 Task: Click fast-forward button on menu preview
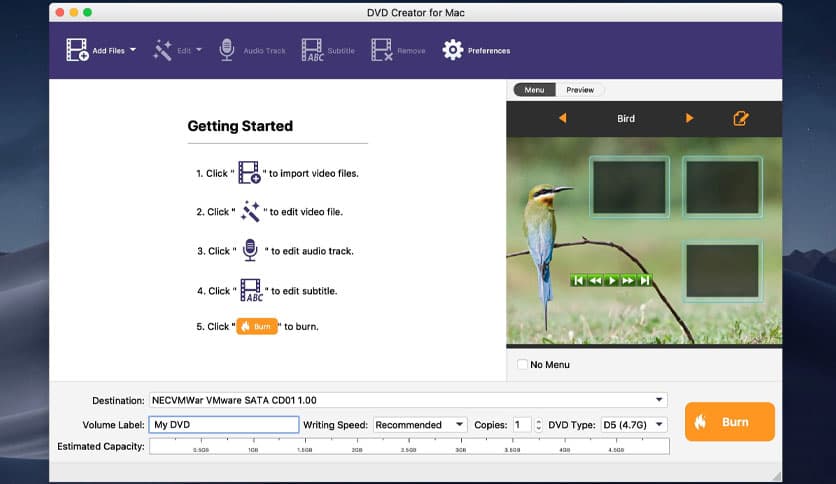pyautogui.click(x=628, y=280)
